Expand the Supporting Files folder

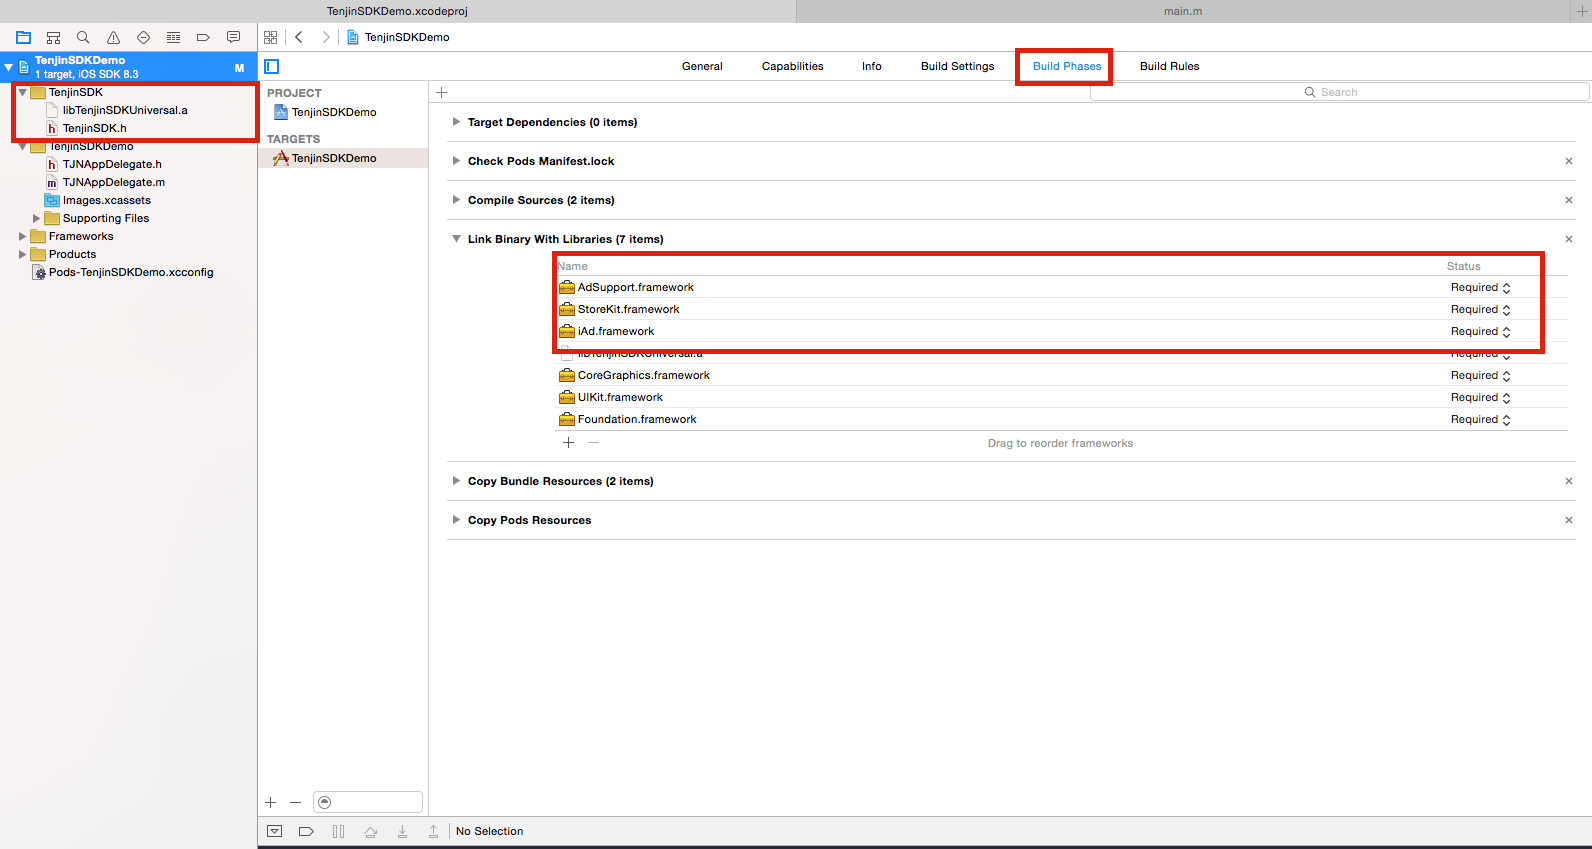point(37,218)
